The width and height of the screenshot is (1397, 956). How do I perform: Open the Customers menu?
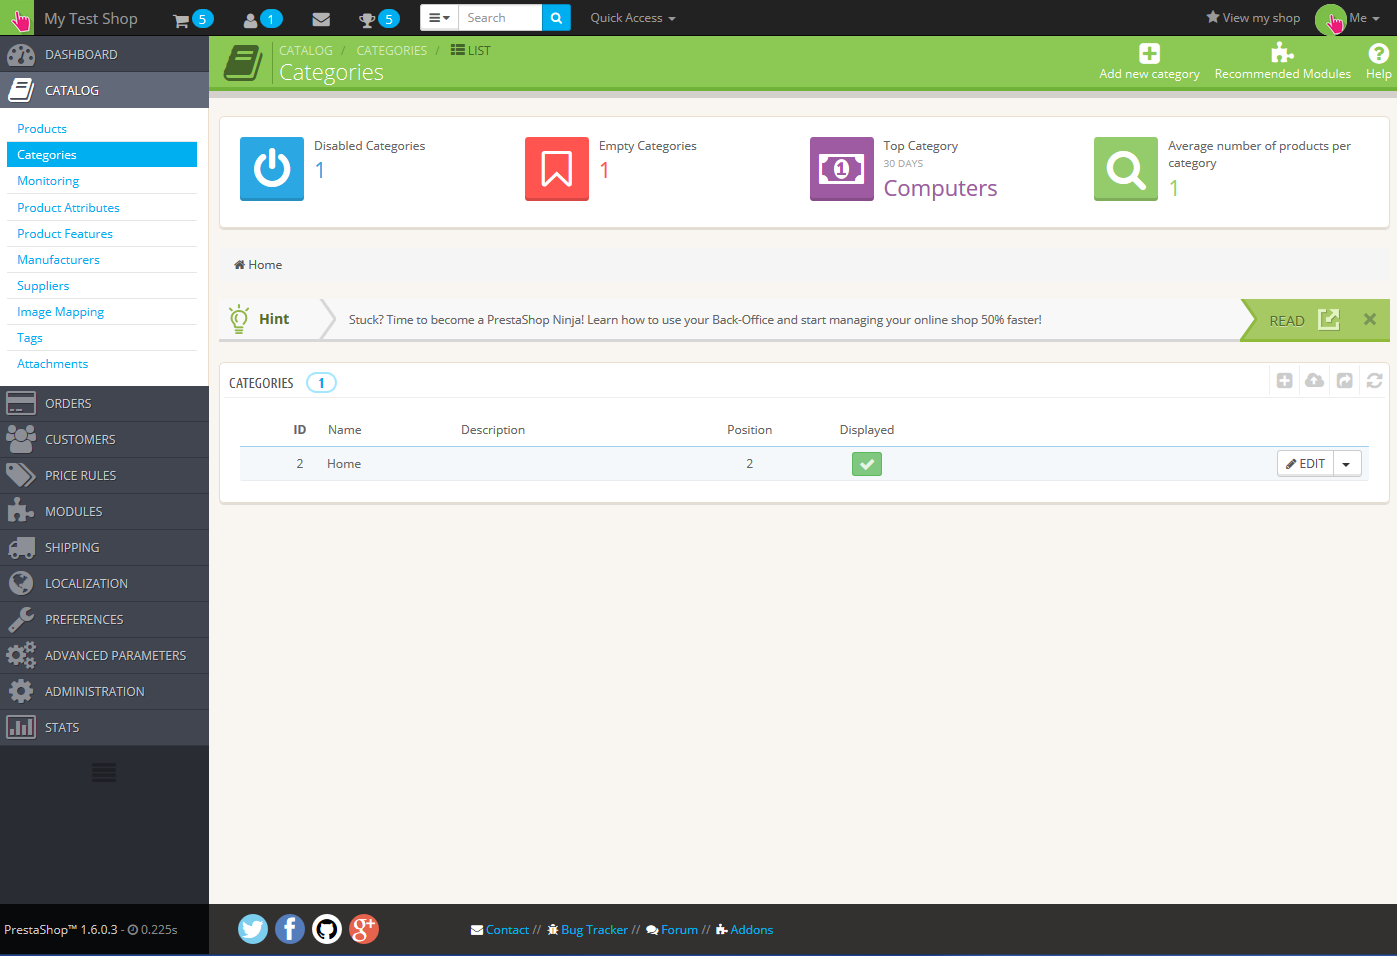point(104,439)
